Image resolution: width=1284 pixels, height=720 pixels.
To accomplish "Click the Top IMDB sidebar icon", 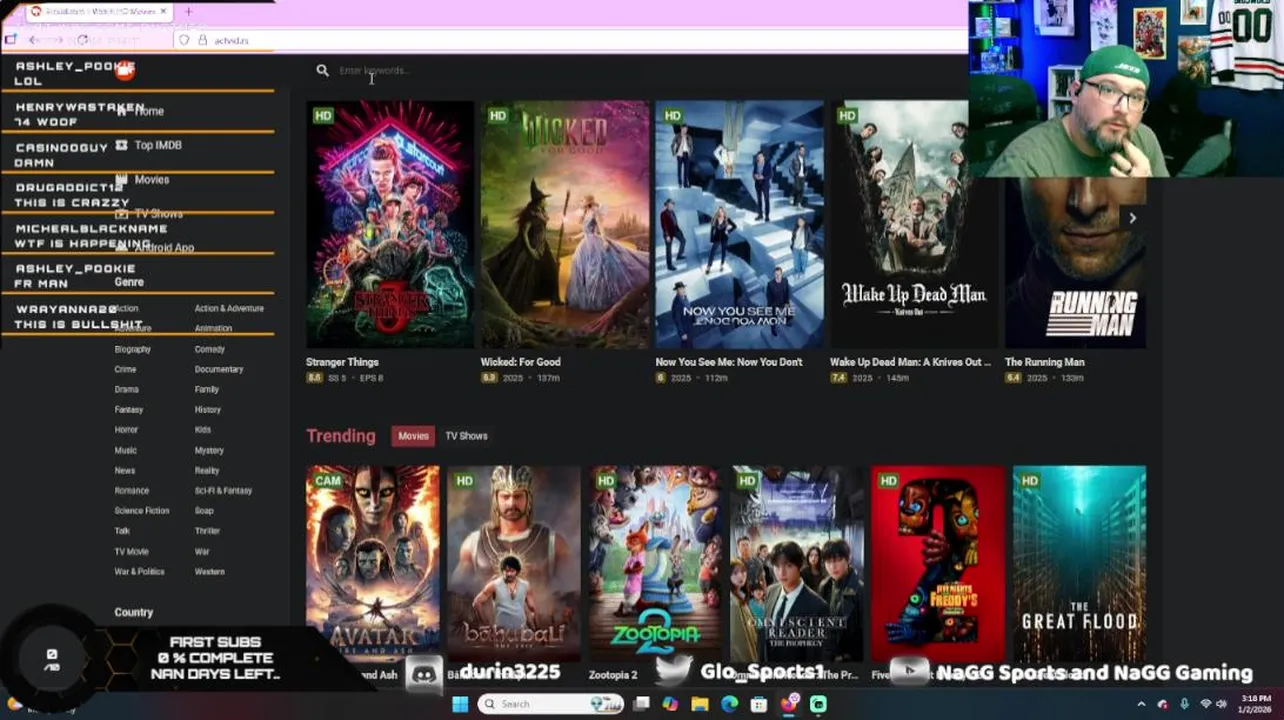I will 121,145.
